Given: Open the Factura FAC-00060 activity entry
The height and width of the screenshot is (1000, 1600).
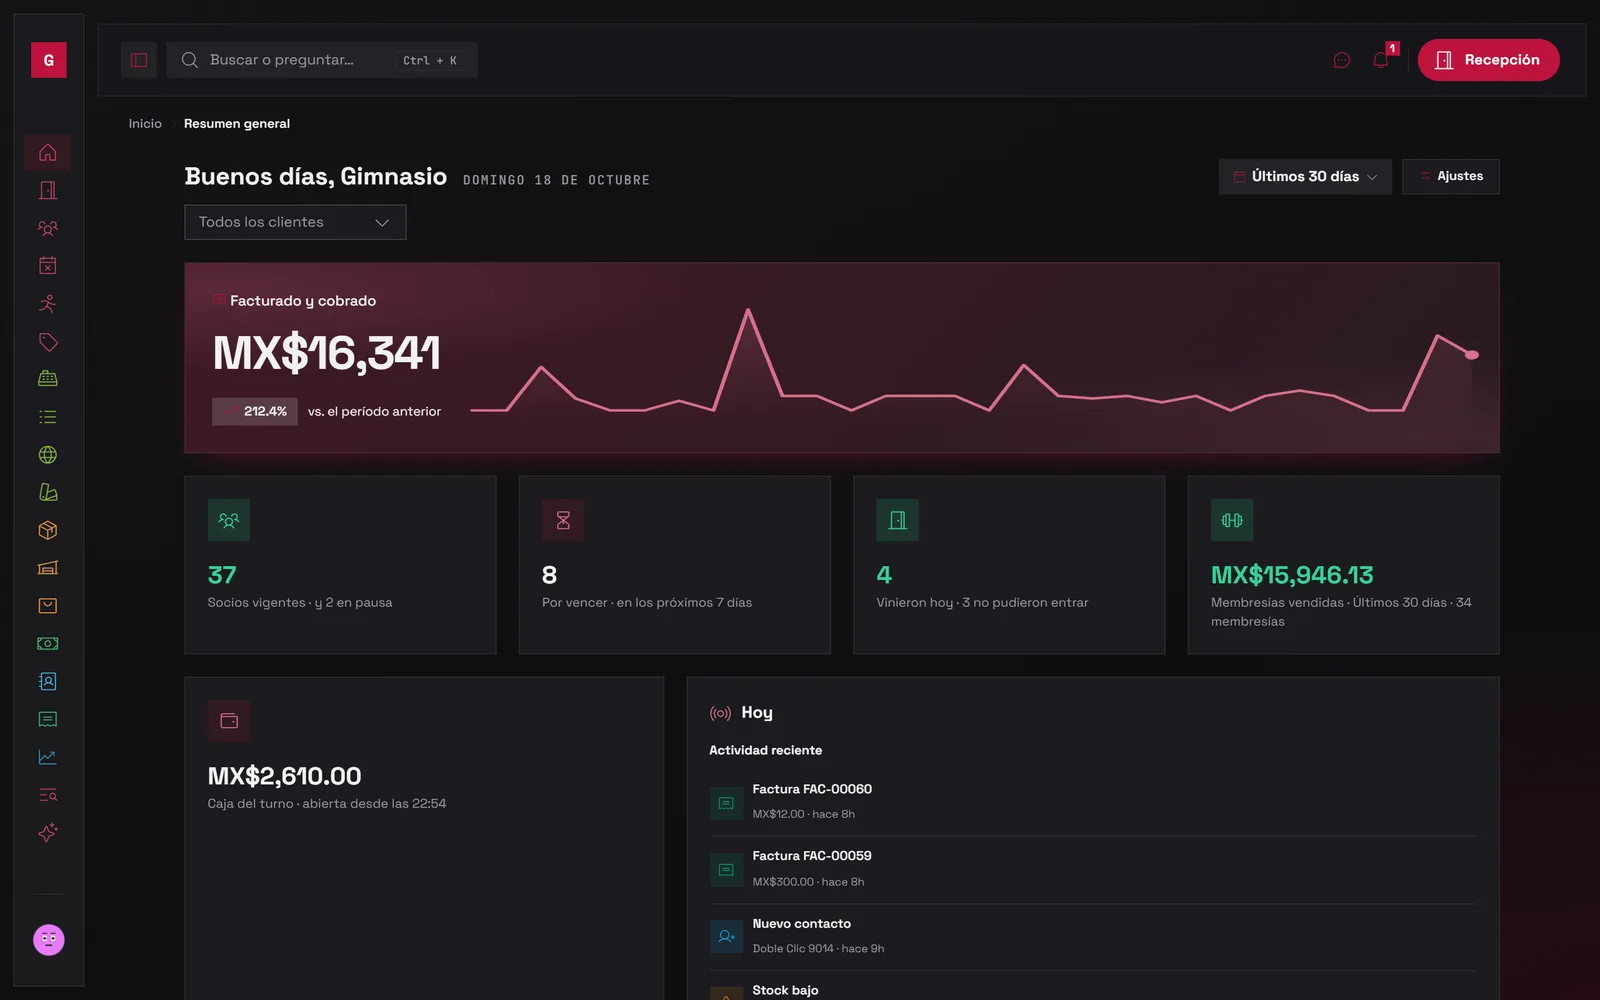Looking at the screenshot, I should pos(1093,802).
